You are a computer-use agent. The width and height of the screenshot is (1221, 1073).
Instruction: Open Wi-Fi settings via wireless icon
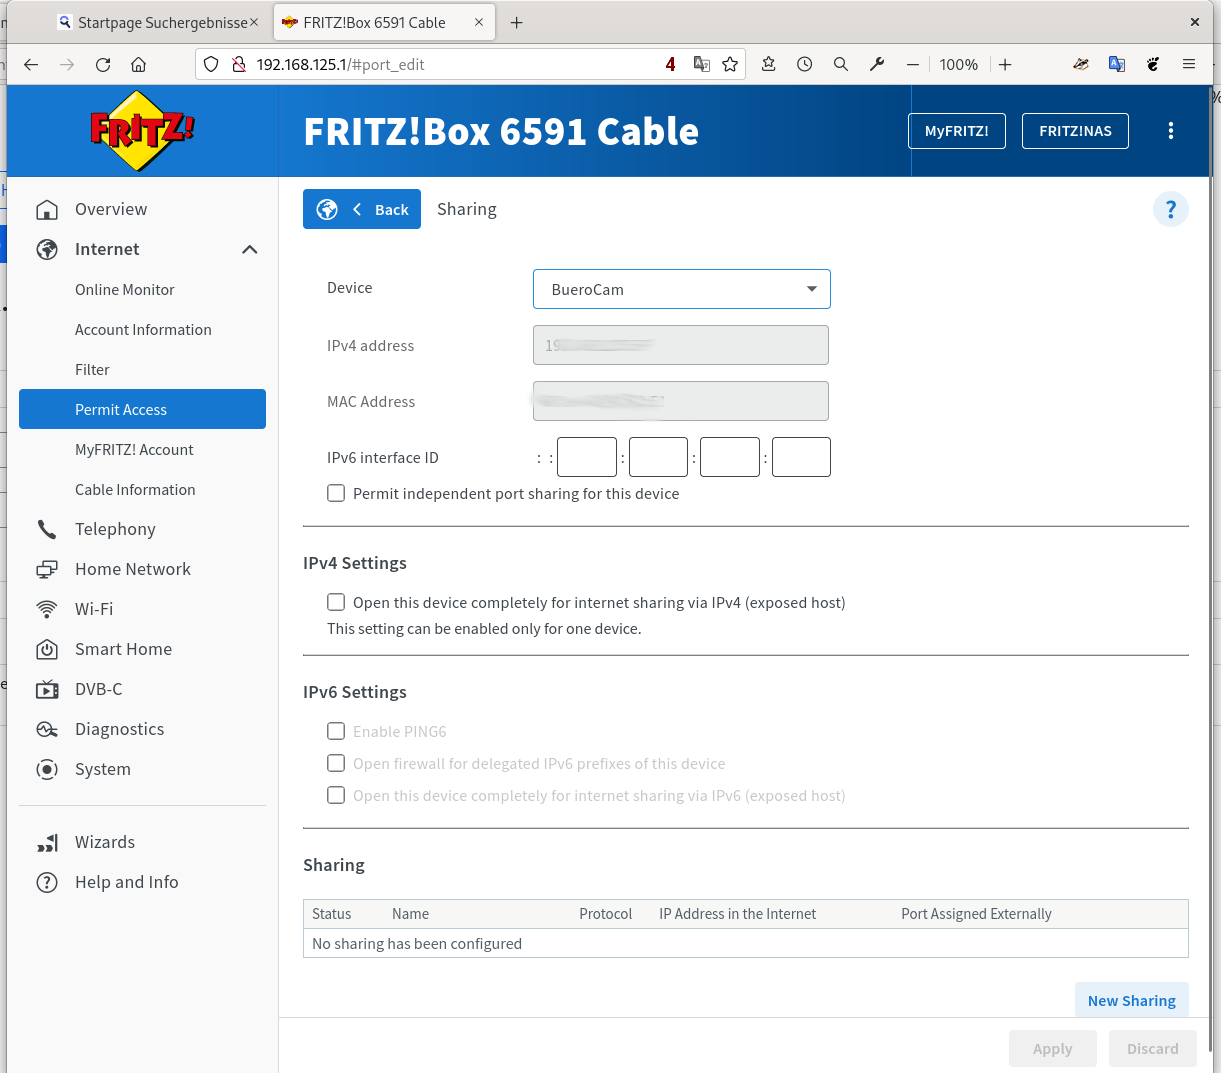coord(48,609)
